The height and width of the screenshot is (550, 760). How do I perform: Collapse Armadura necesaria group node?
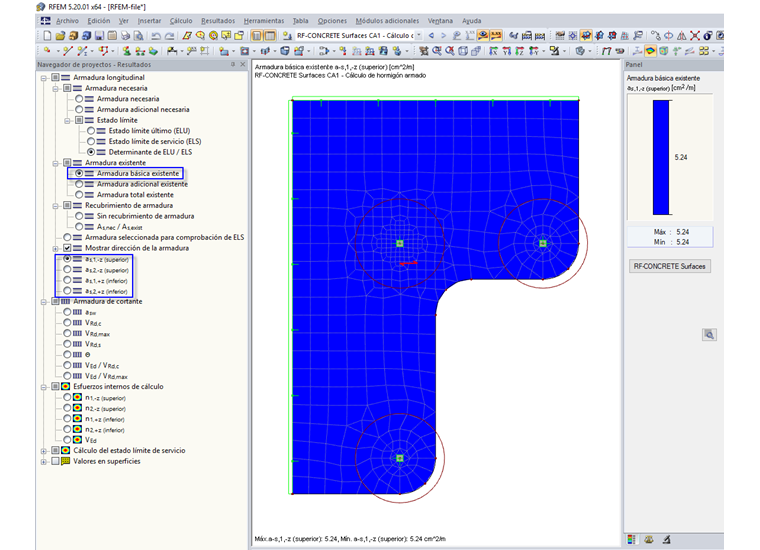[55, 88]
